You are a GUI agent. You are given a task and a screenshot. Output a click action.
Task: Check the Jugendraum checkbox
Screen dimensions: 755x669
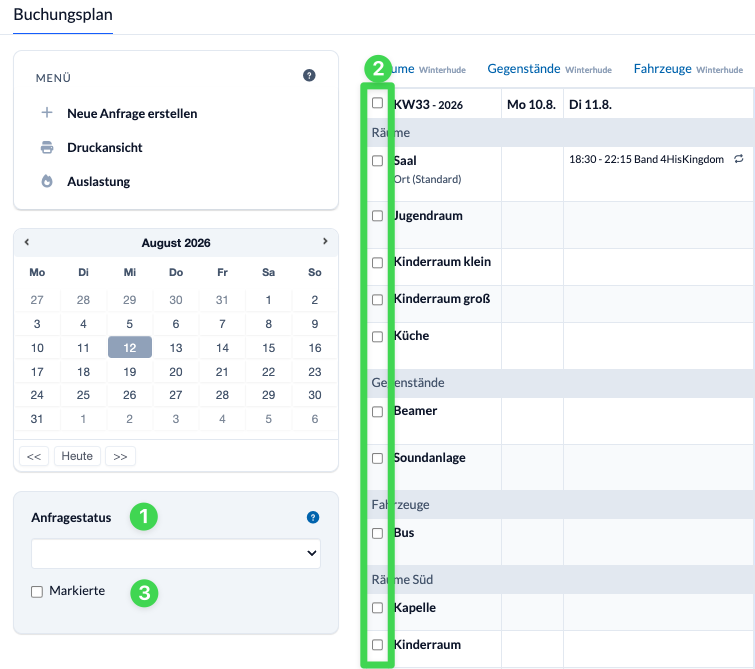378,216
